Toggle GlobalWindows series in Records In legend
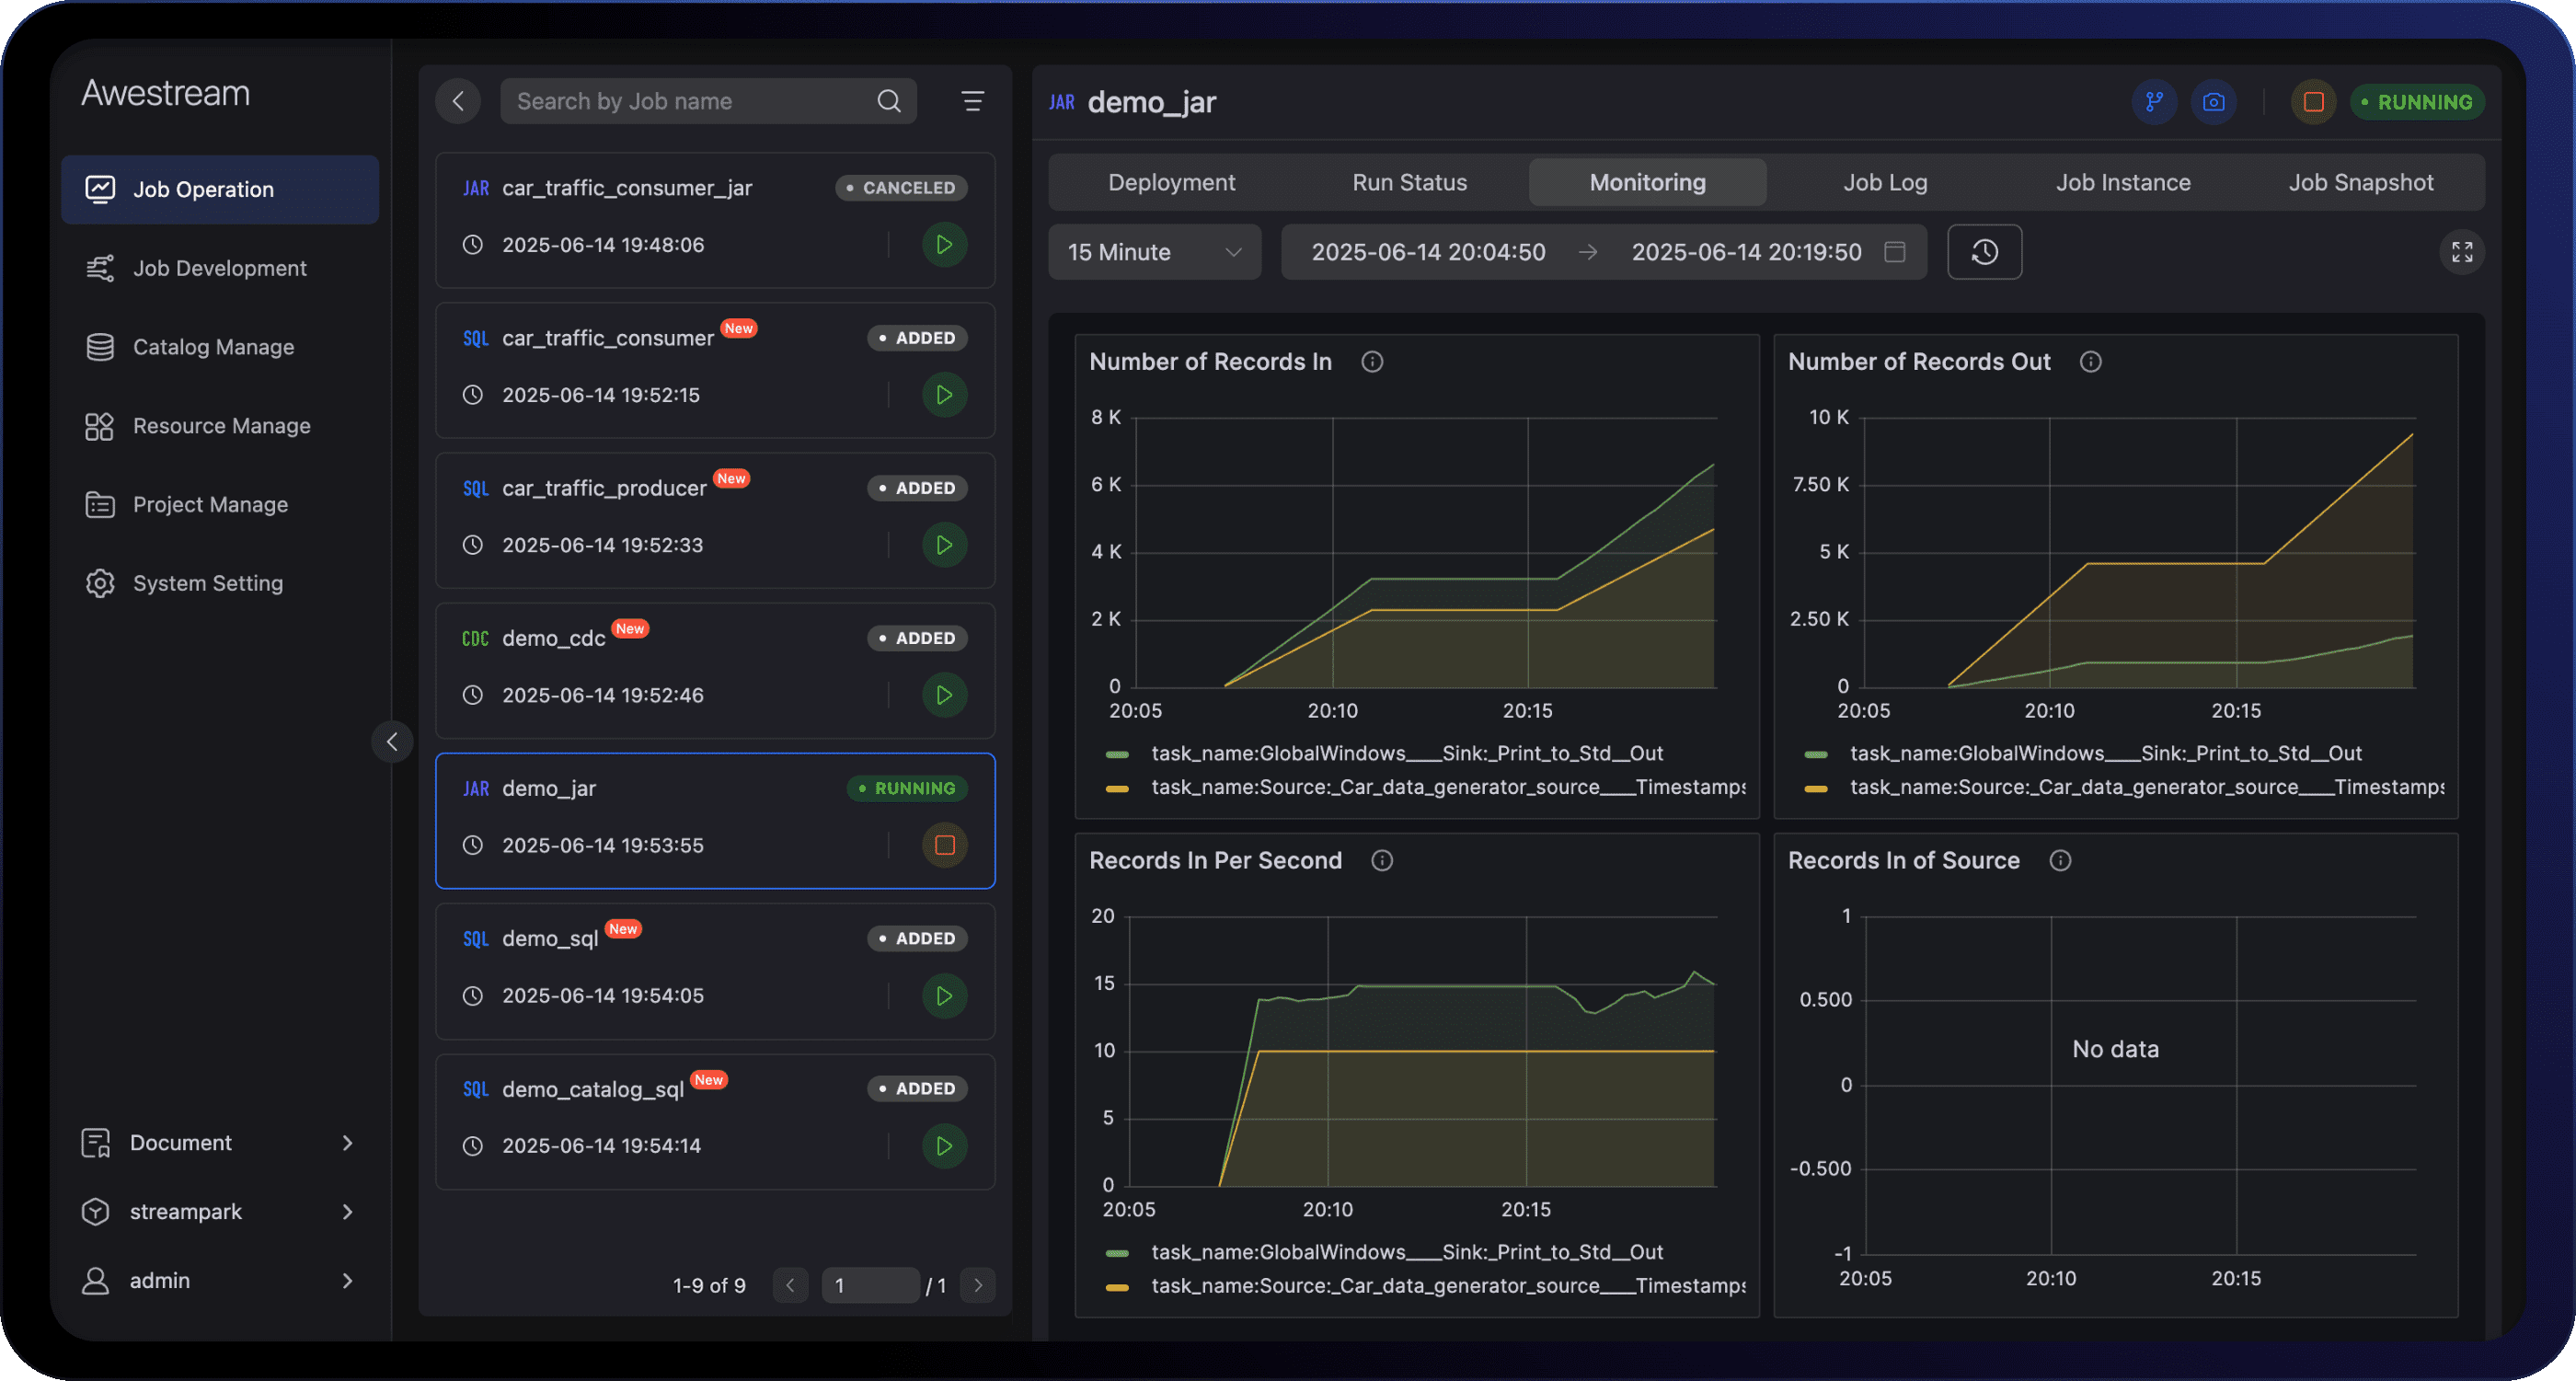This screenshot has height=1381, width=2576. (1406, 753)
